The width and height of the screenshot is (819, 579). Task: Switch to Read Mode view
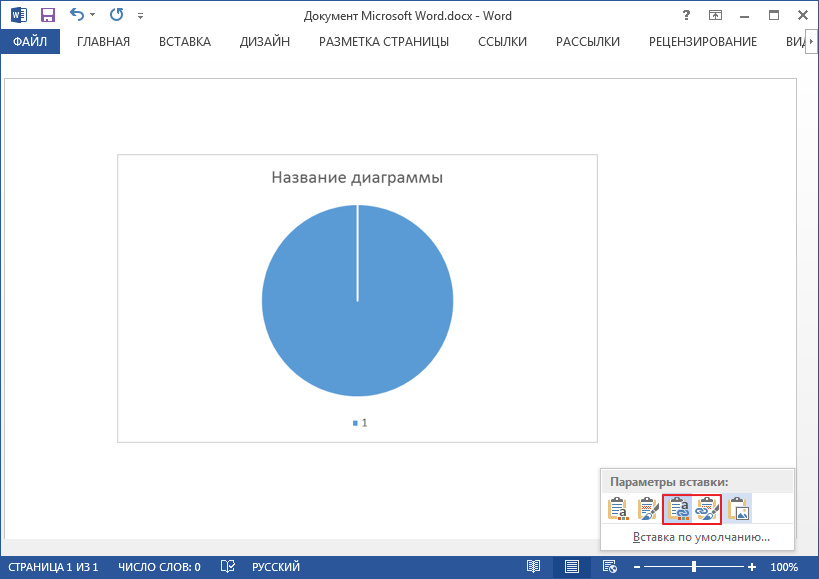tap(534, 567)
